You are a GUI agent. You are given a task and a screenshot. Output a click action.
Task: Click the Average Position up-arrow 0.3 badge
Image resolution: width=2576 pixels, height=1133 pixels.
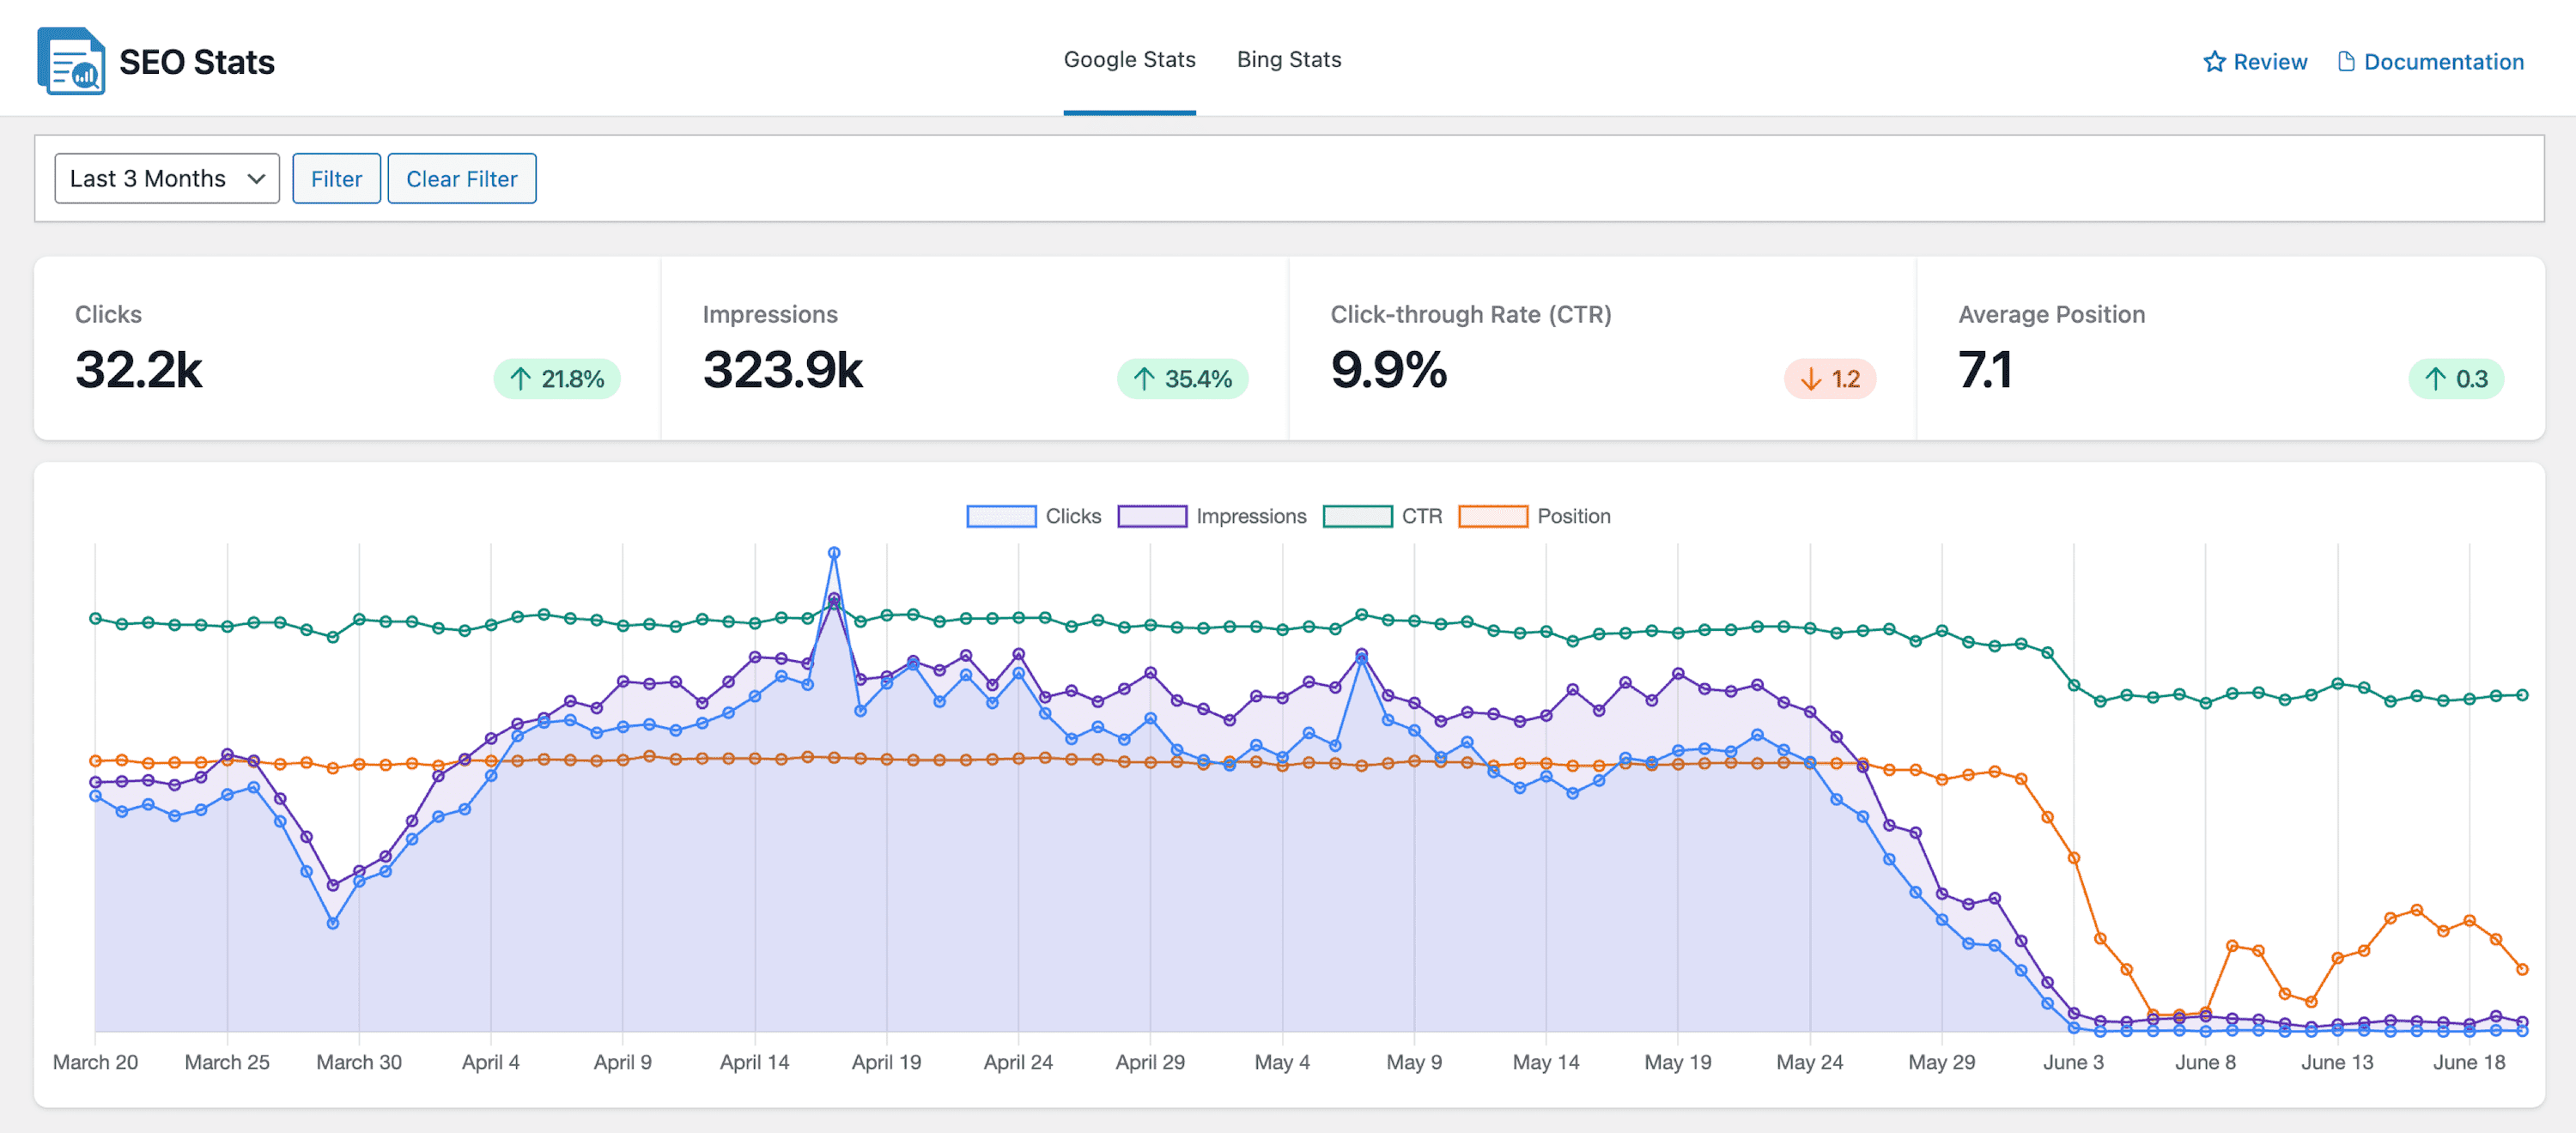point(2455,379)
